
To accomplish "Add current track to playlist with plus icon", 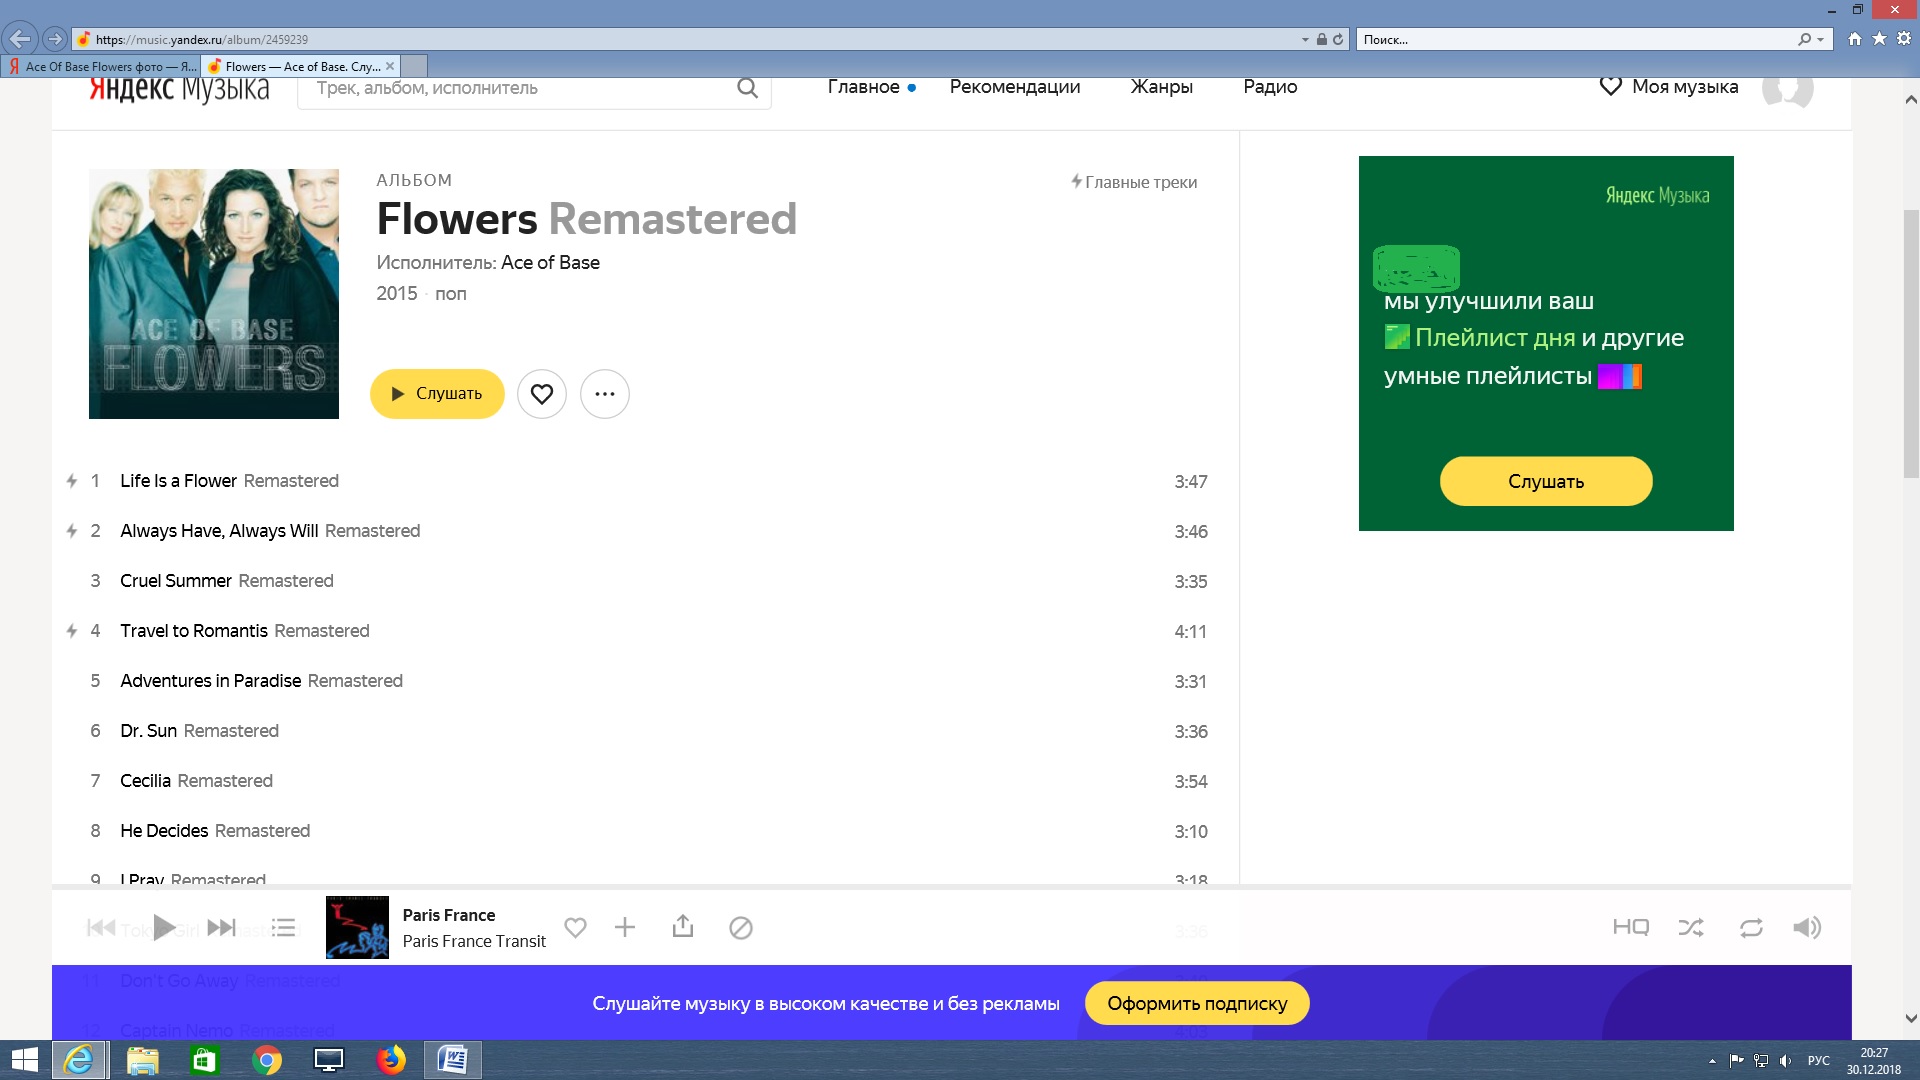I will (x=625, y=928).
